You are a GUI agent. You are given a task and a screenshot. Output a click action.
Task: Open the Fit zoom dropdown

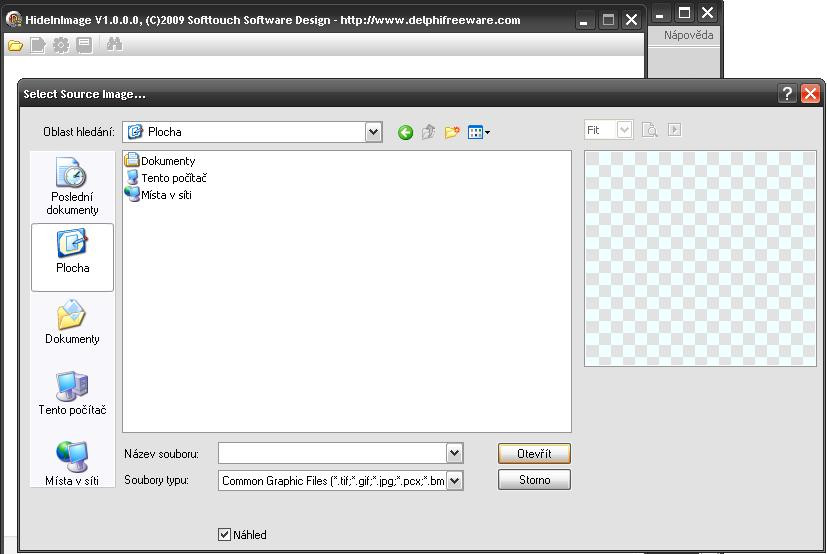click(x=624, y=130)
